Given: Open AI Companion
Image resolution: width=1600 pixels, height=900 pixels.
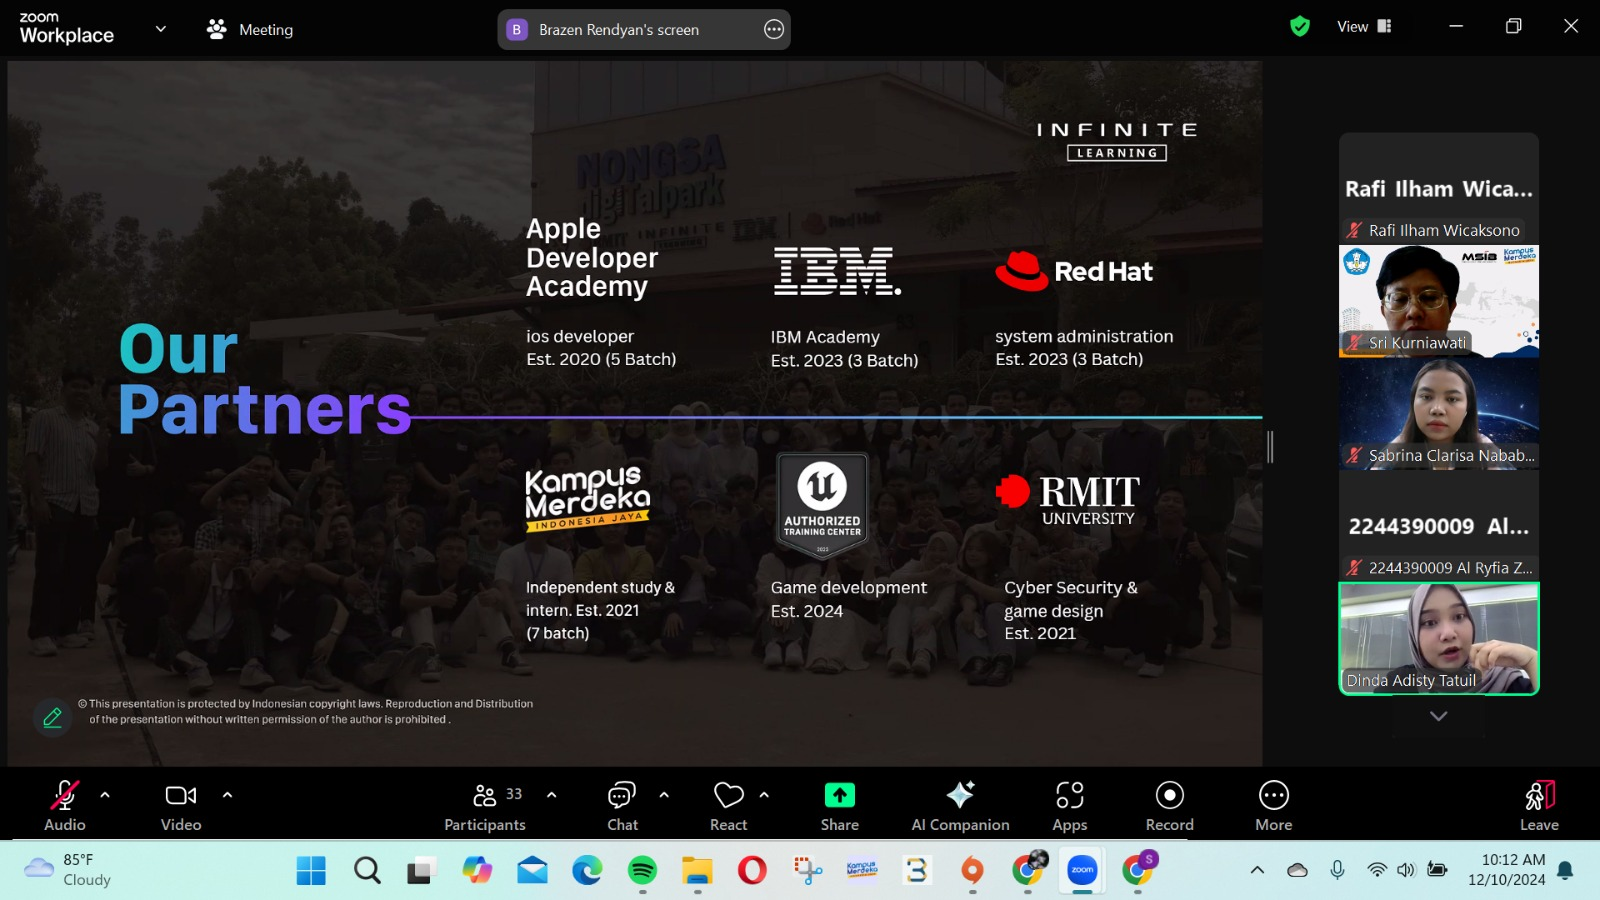Looking at the screenshot, I should tap(960, 806).
